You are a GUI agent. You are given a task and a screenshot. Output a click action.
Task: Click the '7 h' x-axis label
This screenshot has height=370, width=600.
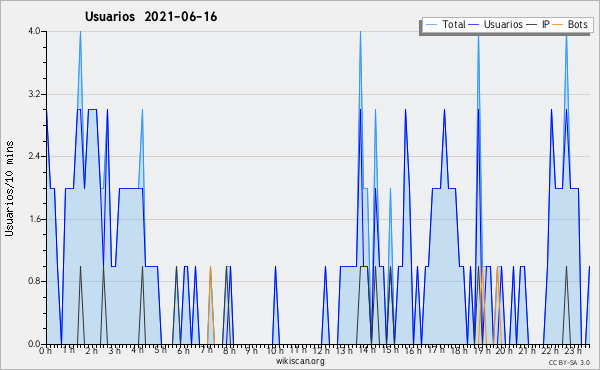(206, 350)
